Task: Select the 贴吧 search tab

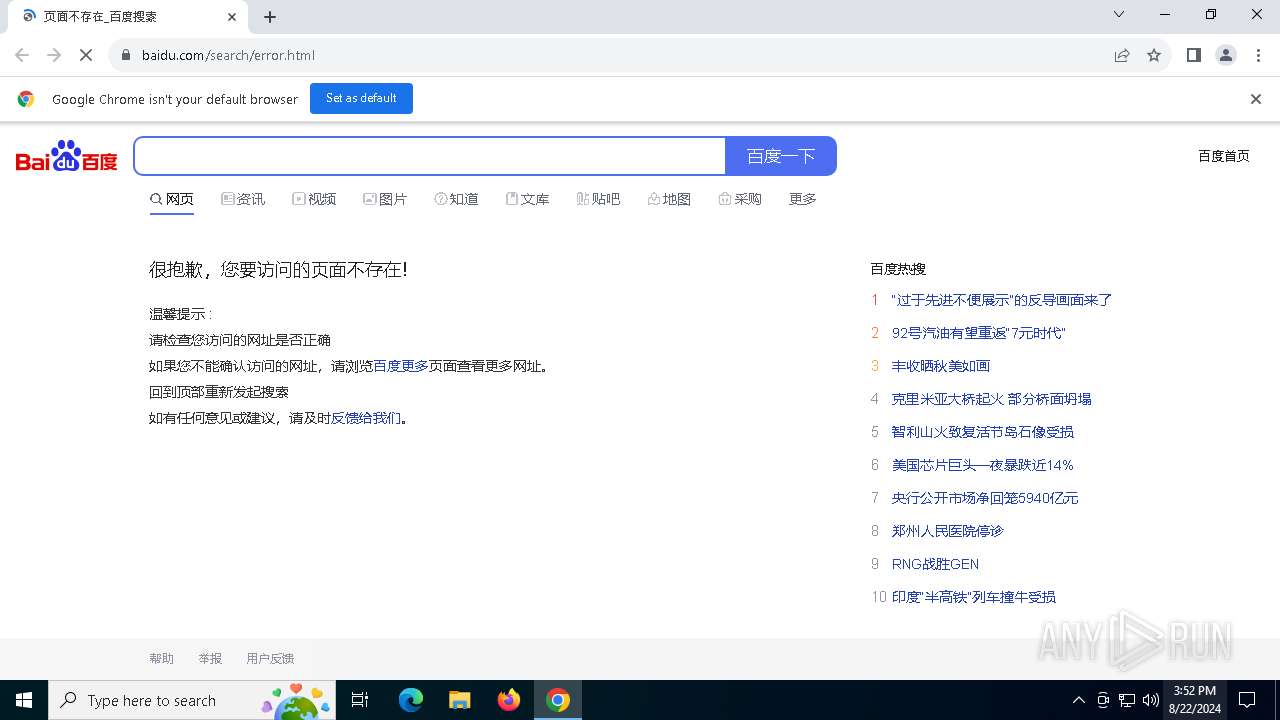Action: [x=598, y=199]
